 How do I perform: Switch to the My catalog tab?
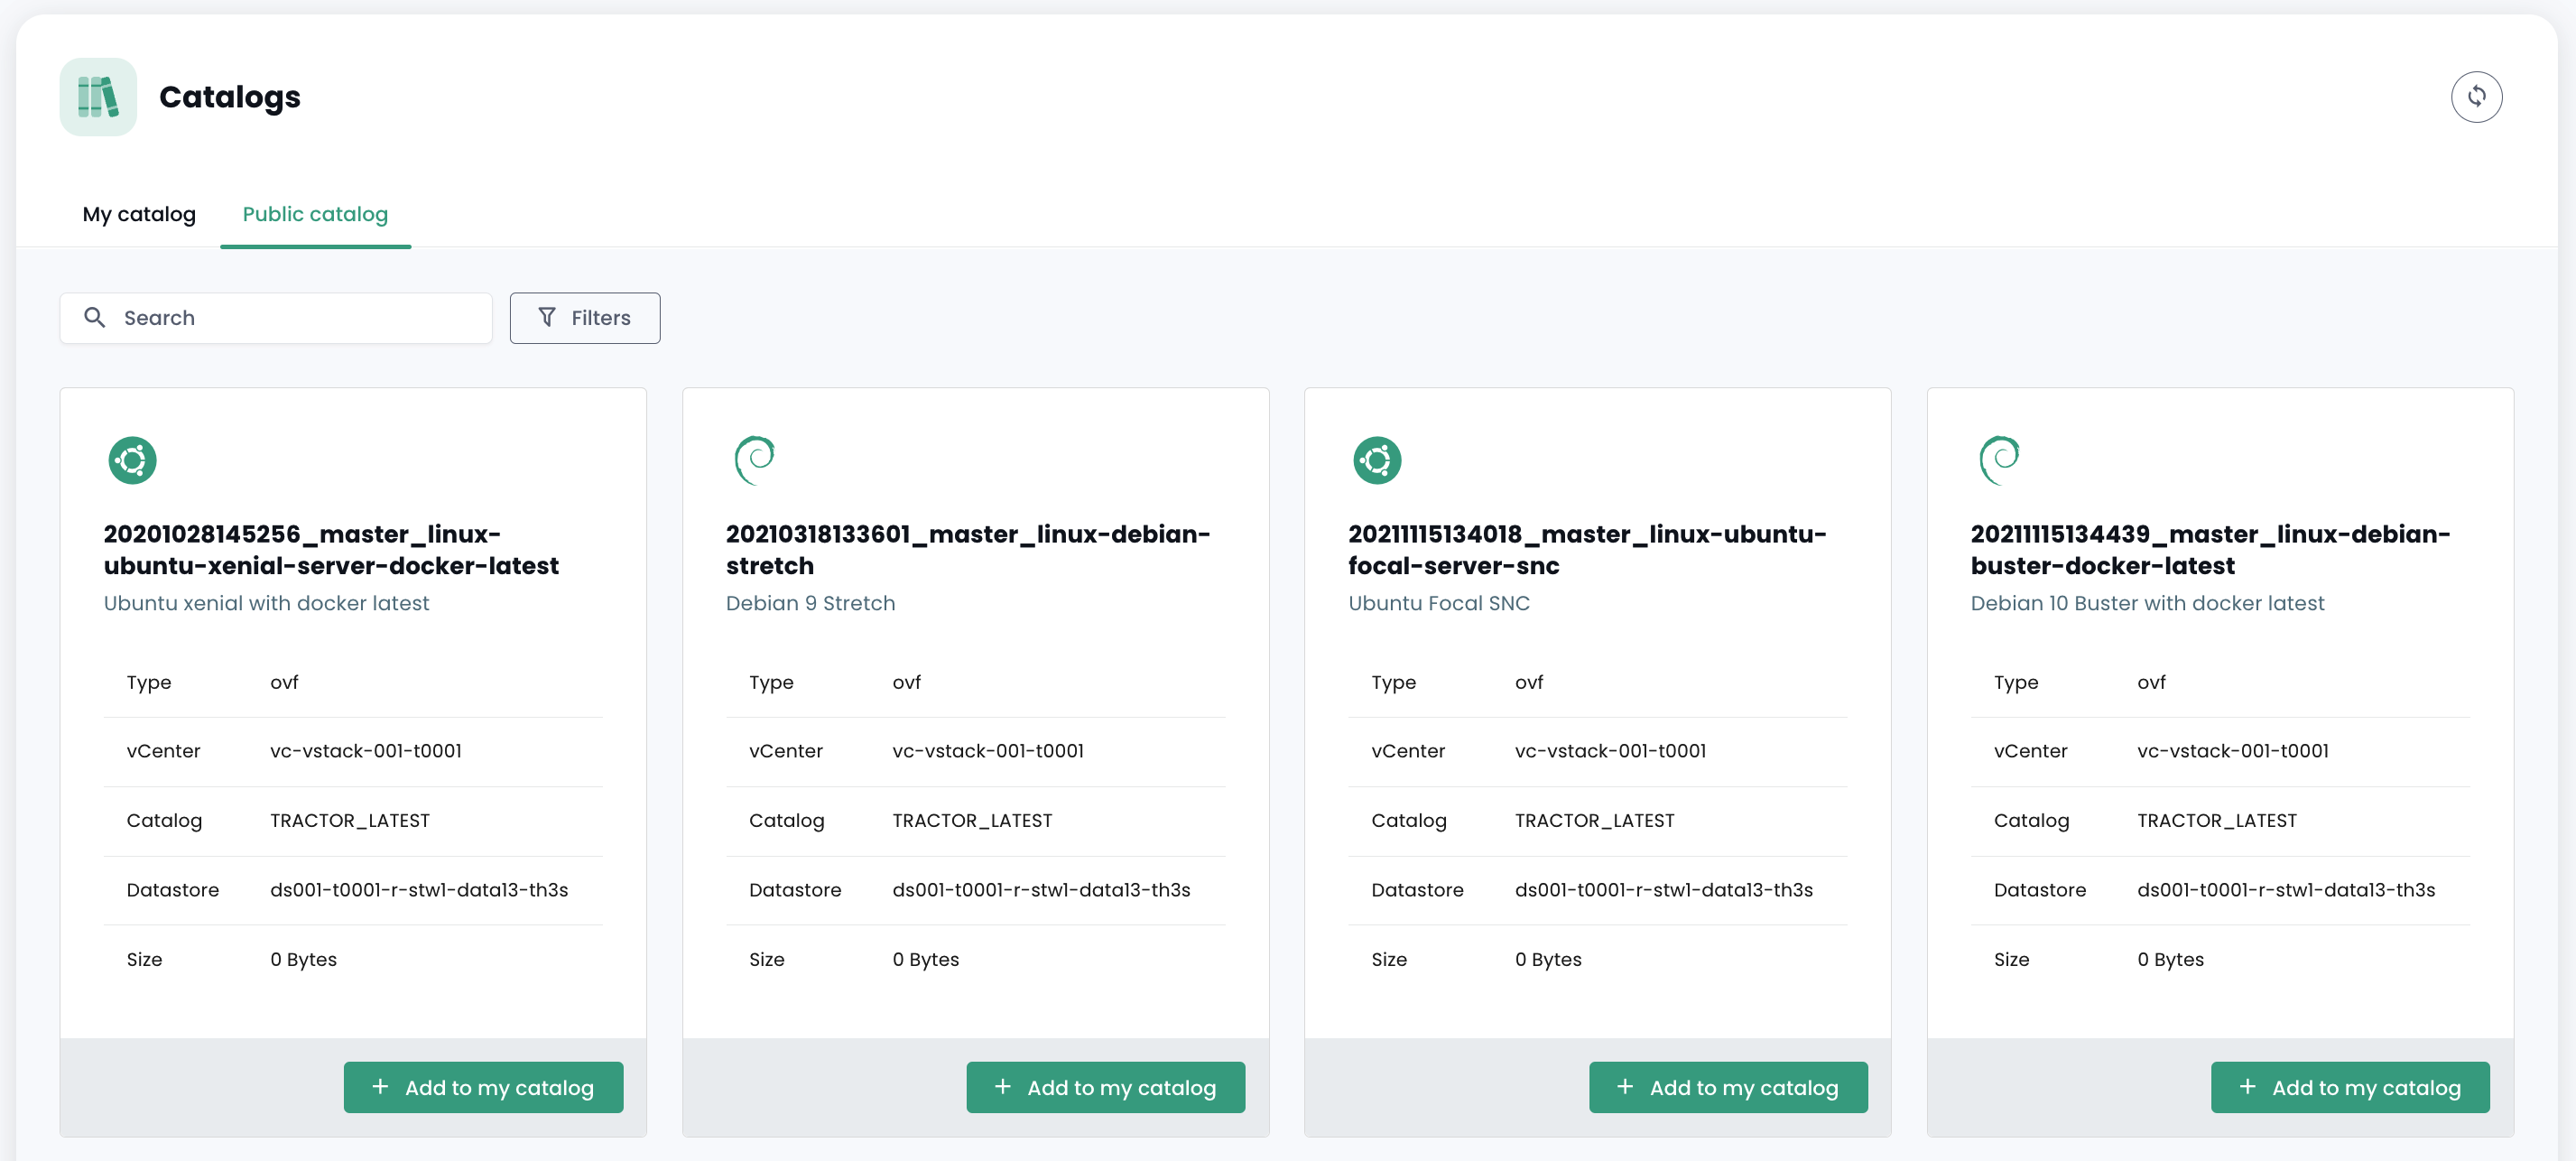pos(139,213)
